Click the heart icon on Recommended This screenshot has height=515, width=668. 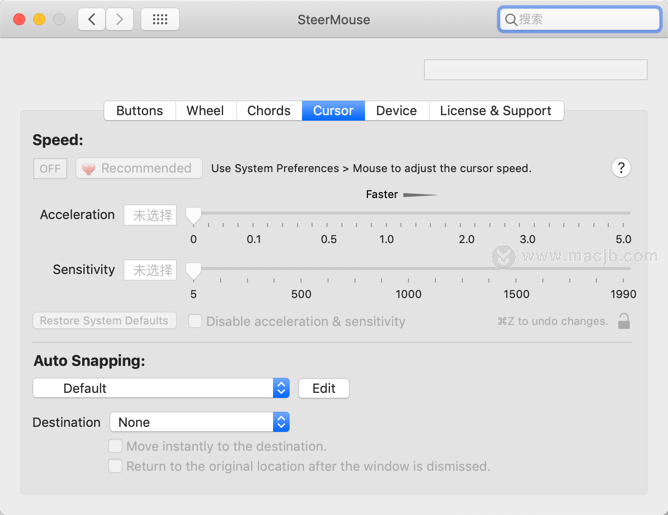pyautogui.click(x=89, y=169)
